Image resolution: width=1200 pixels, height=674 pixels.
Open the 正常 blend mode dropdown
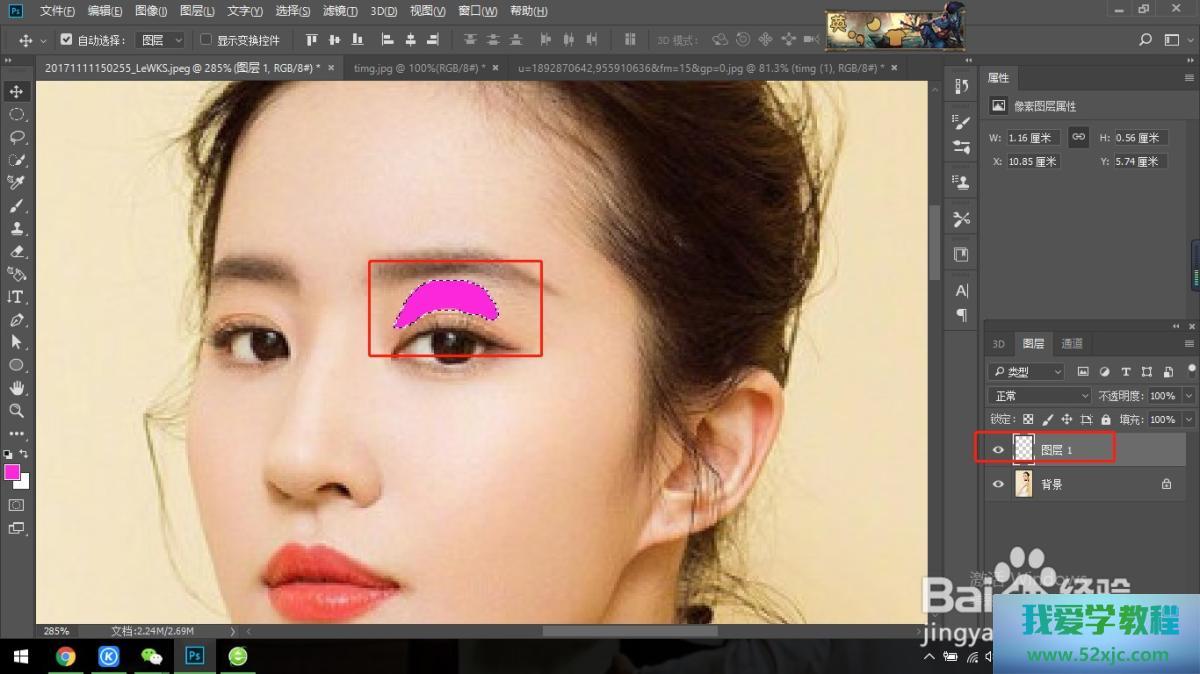coord(1039,396)
